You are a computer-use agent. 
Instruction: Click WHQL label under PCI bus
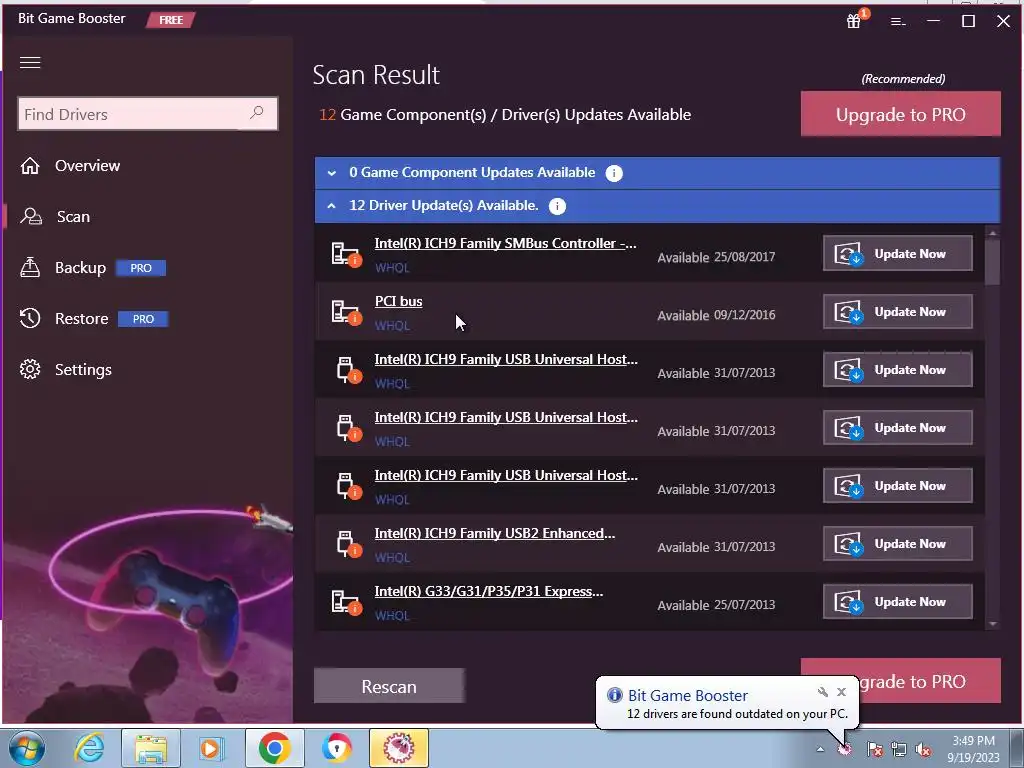coord(392,326)
